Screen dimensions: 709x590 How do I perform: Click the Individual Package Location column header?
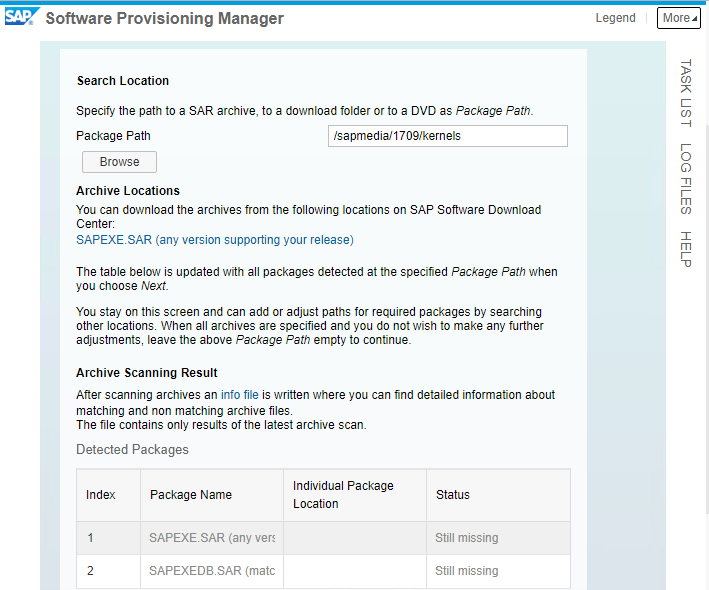click(x=355, y=495)
